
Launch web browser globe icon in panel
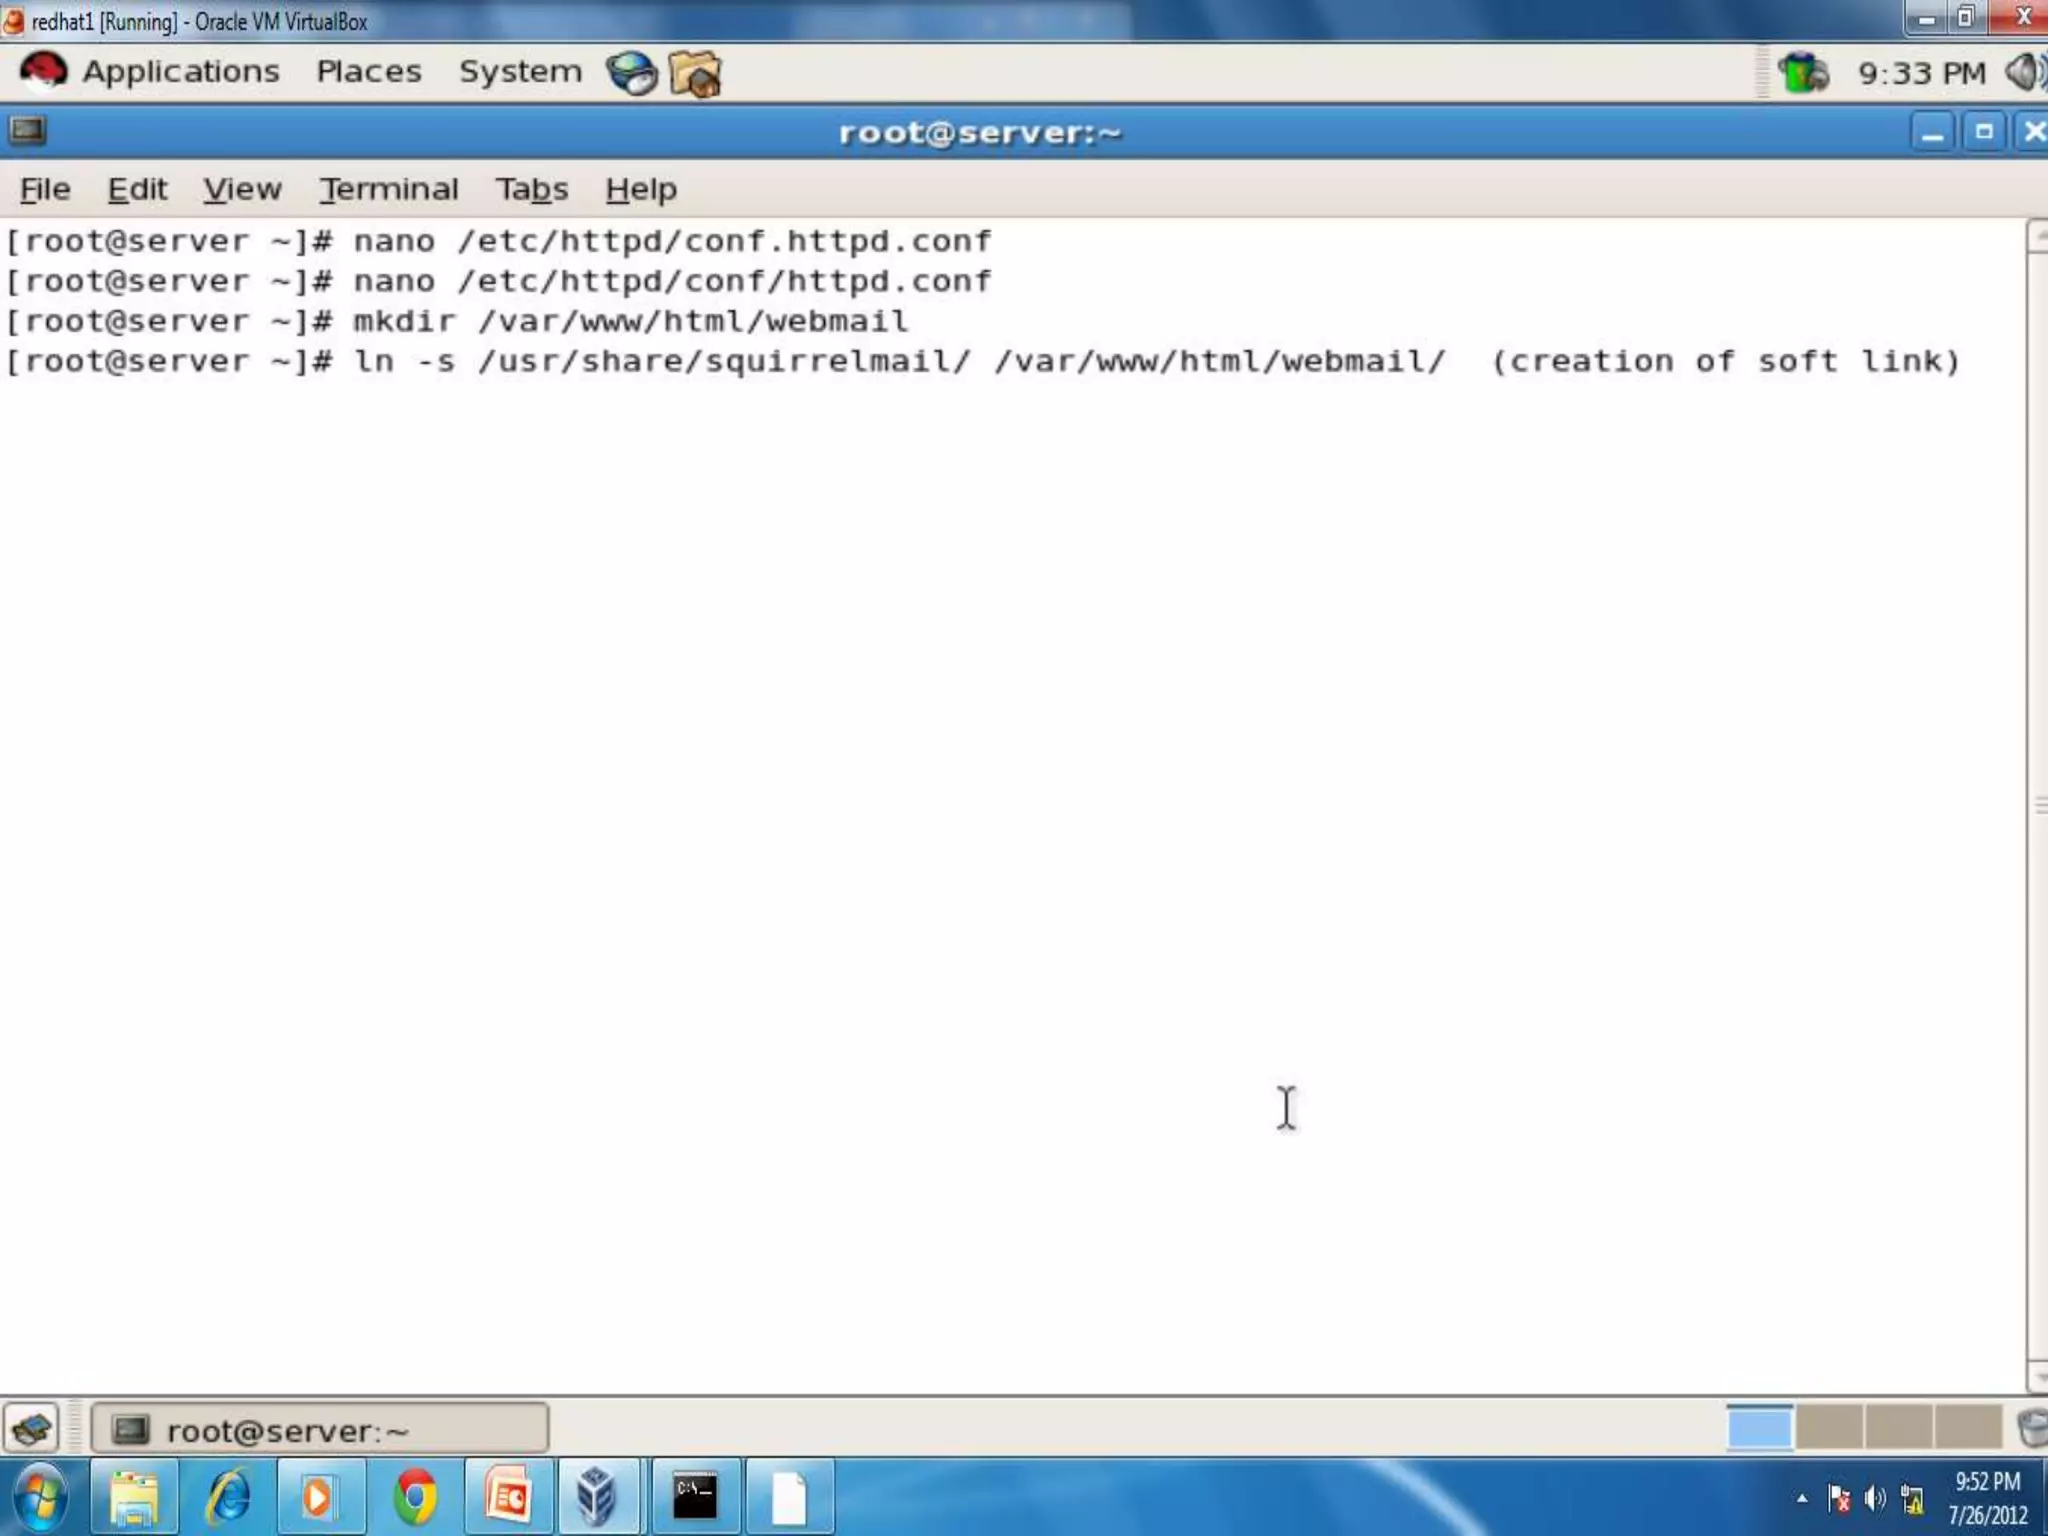coord(632,73)
